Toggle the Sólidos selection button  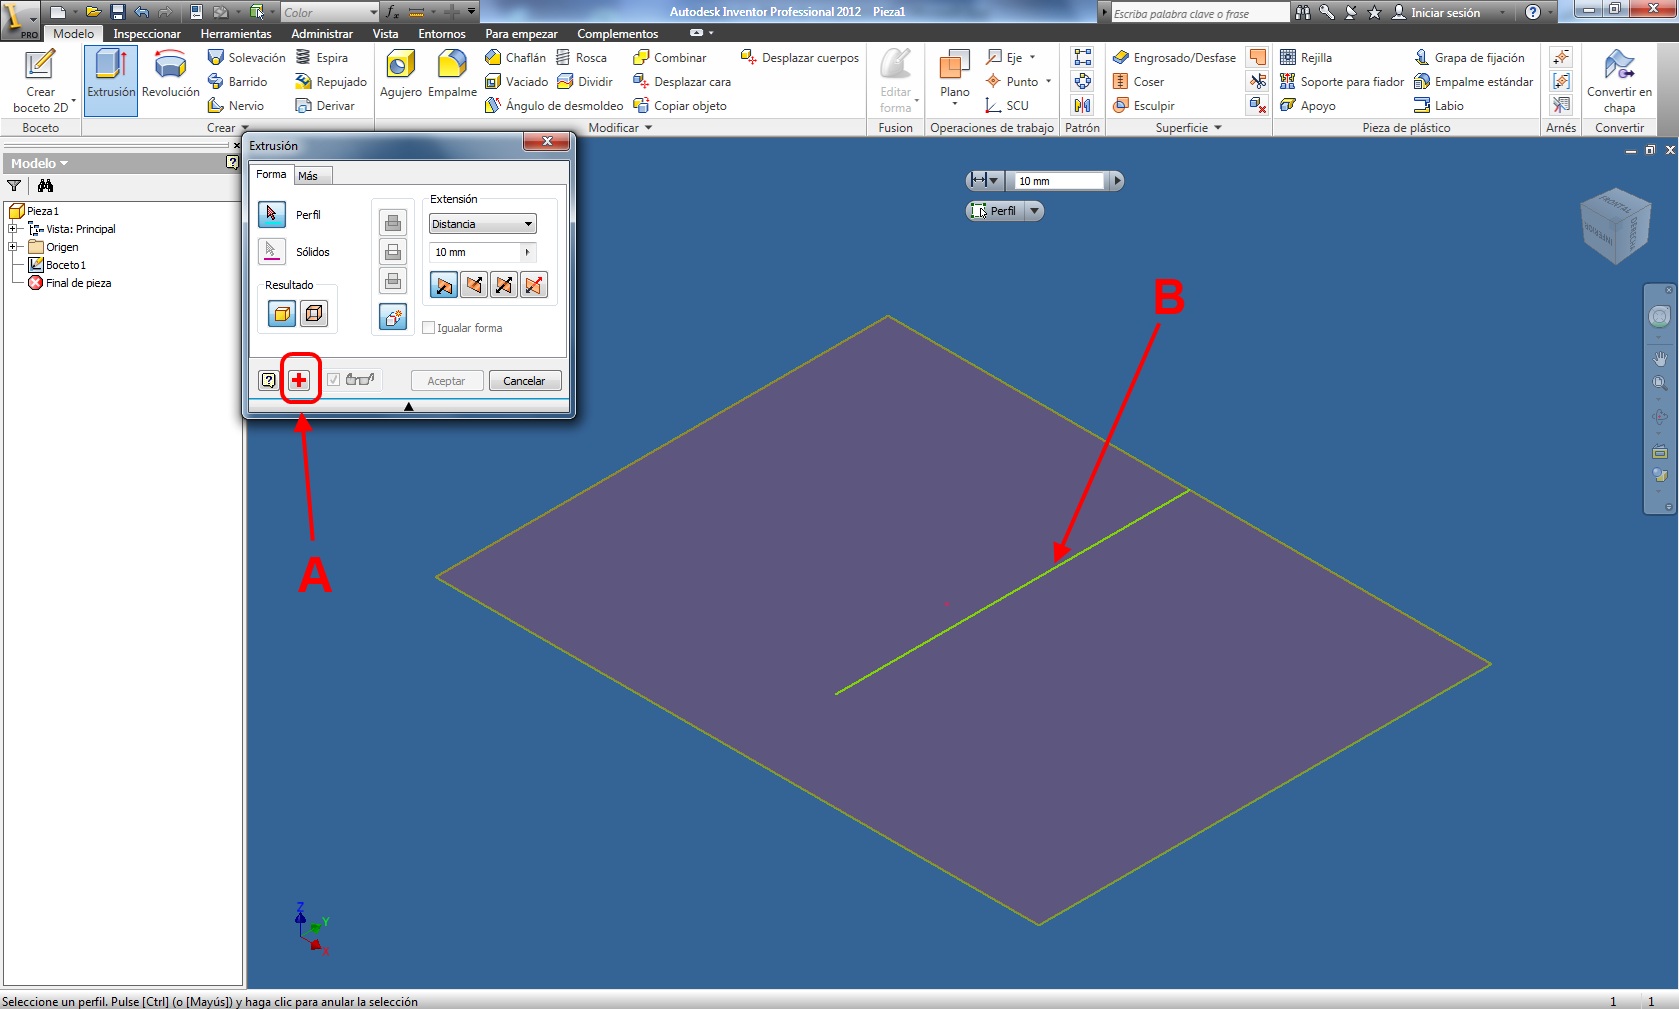click(x=272, y=251)
